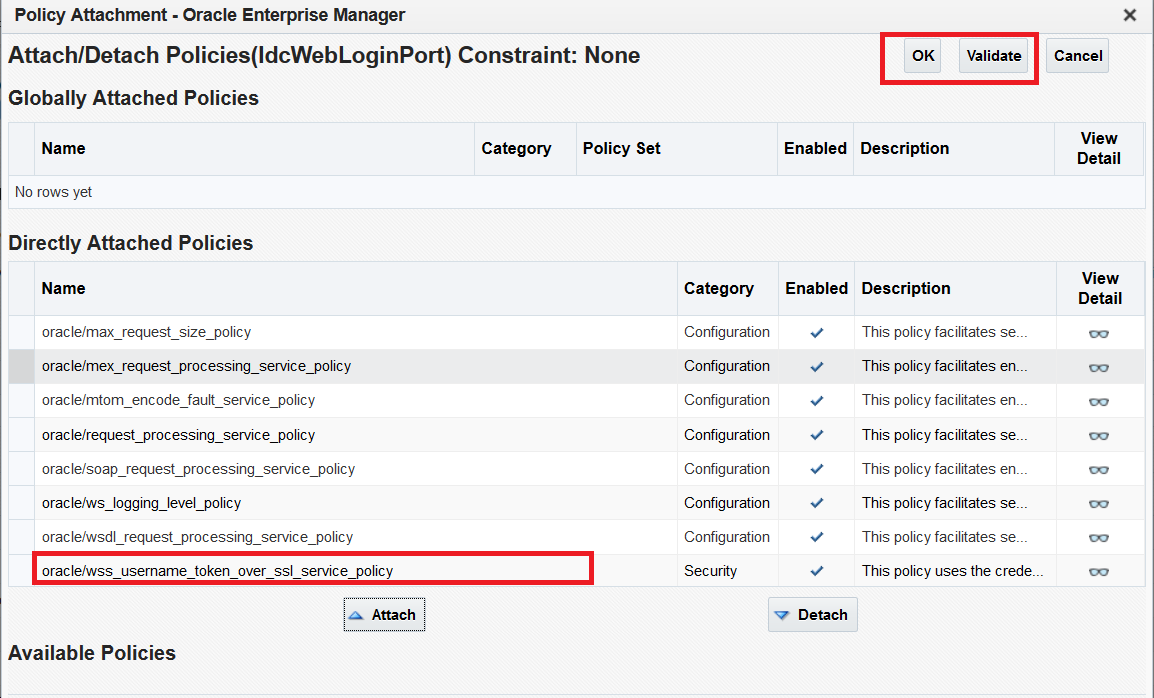Select row selector of mex_request_processing_service_policy
Viewport: 1154px width, 698px height.
21,367
